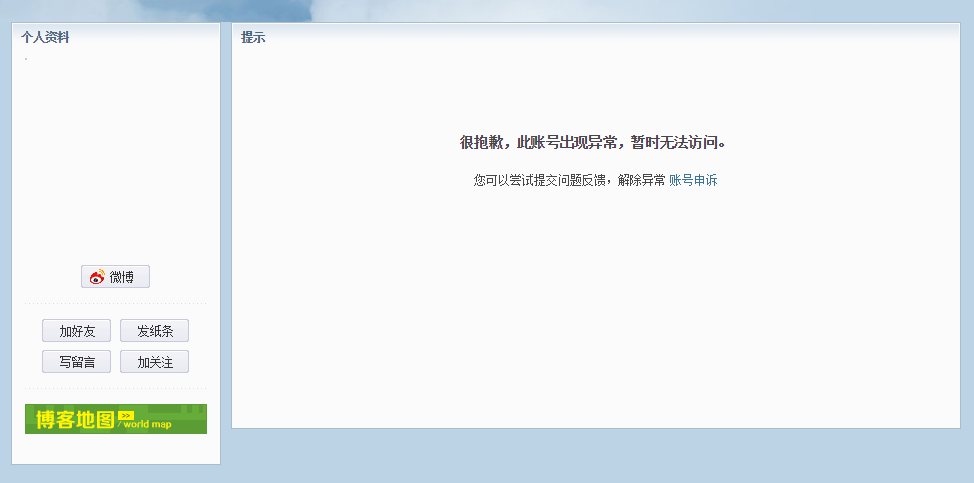Open the 微博 Weibo button
Screen dimensions: 974x483
click(x=116, y=277)
